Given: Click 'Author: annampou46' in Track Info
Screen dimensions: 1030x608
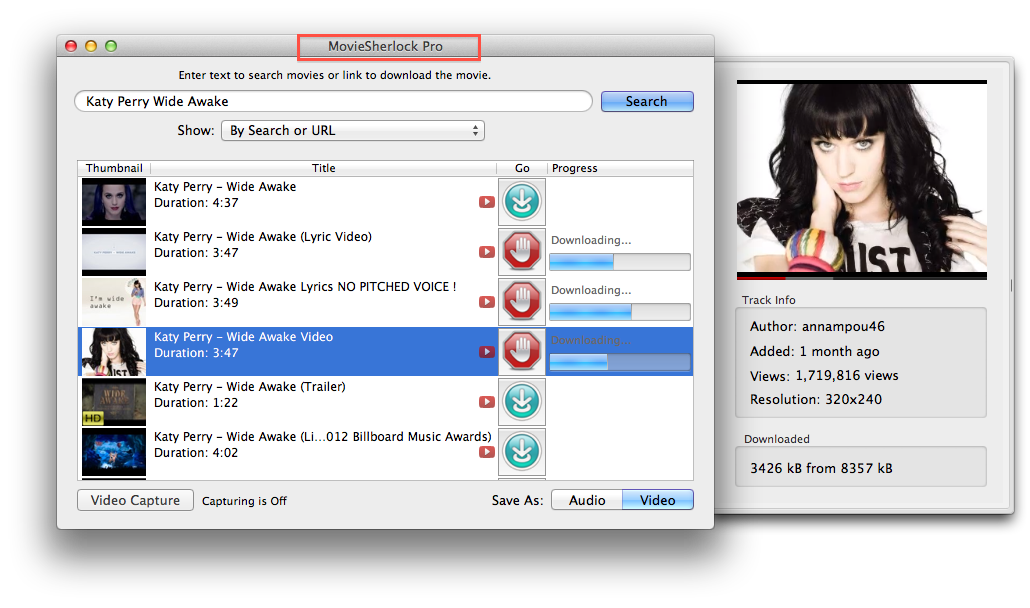Looking at the screenshot, I should coord(817,326).
